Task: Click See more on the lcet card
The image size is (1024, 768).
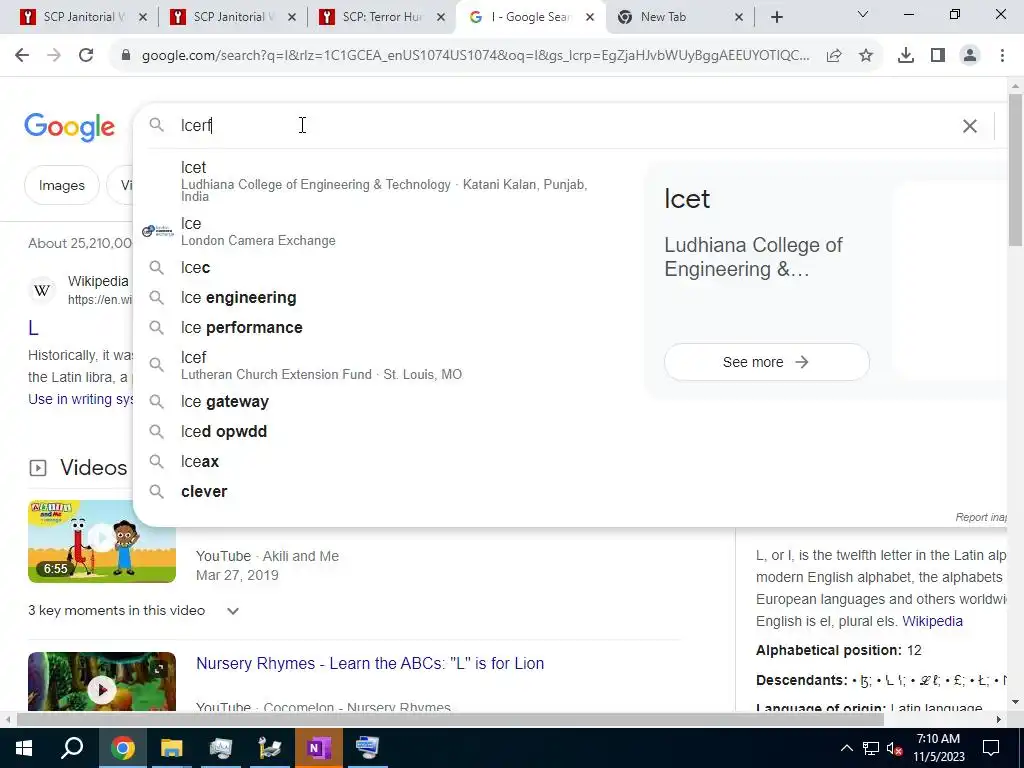Action: tap(767, 362)
